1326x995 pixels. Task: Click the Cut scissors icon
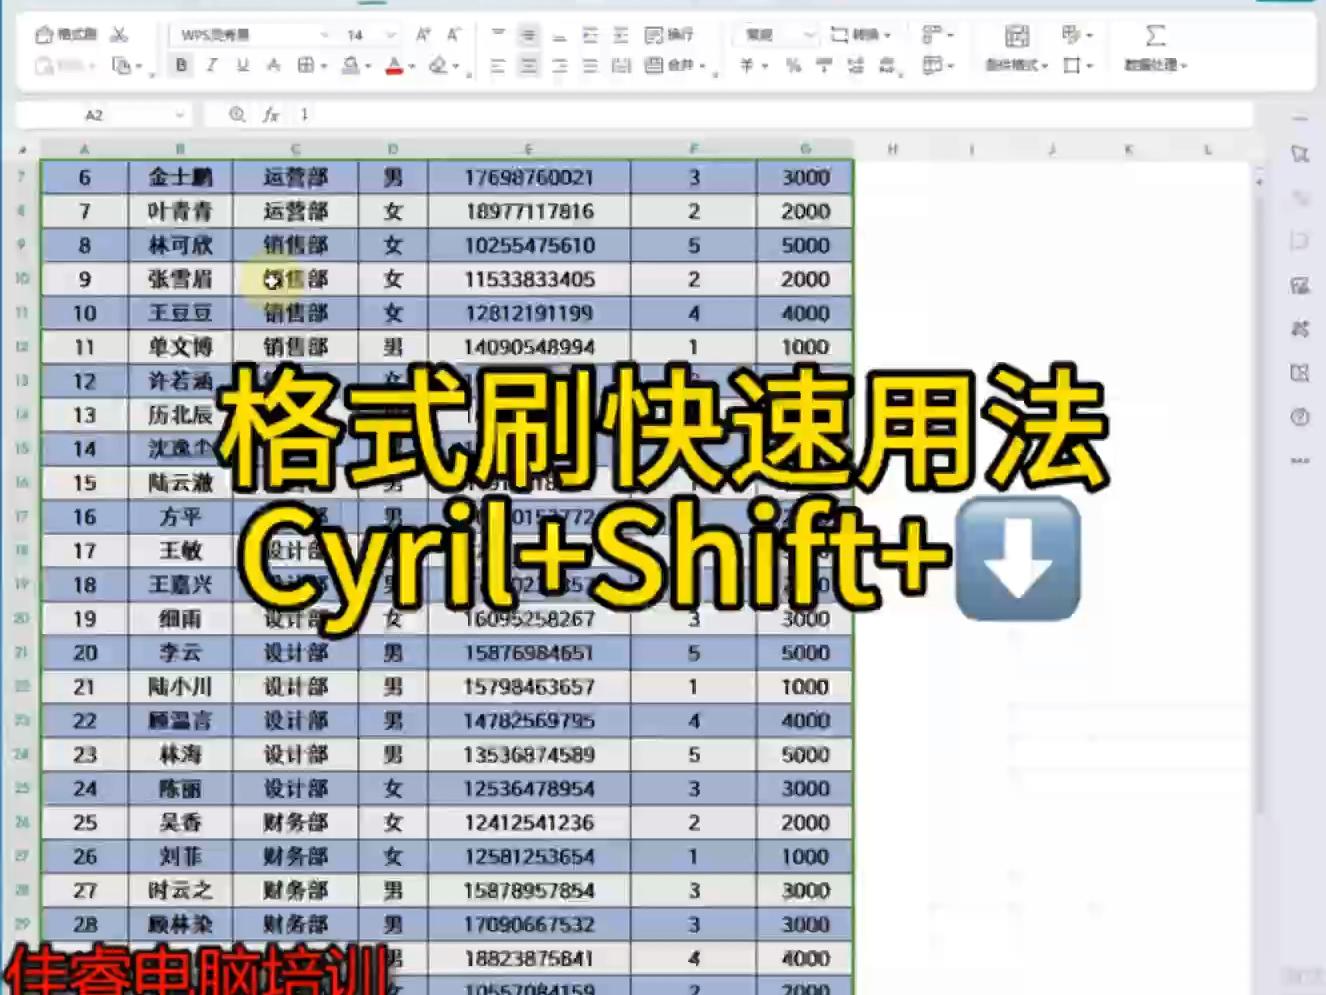click(x=120, y=35)
